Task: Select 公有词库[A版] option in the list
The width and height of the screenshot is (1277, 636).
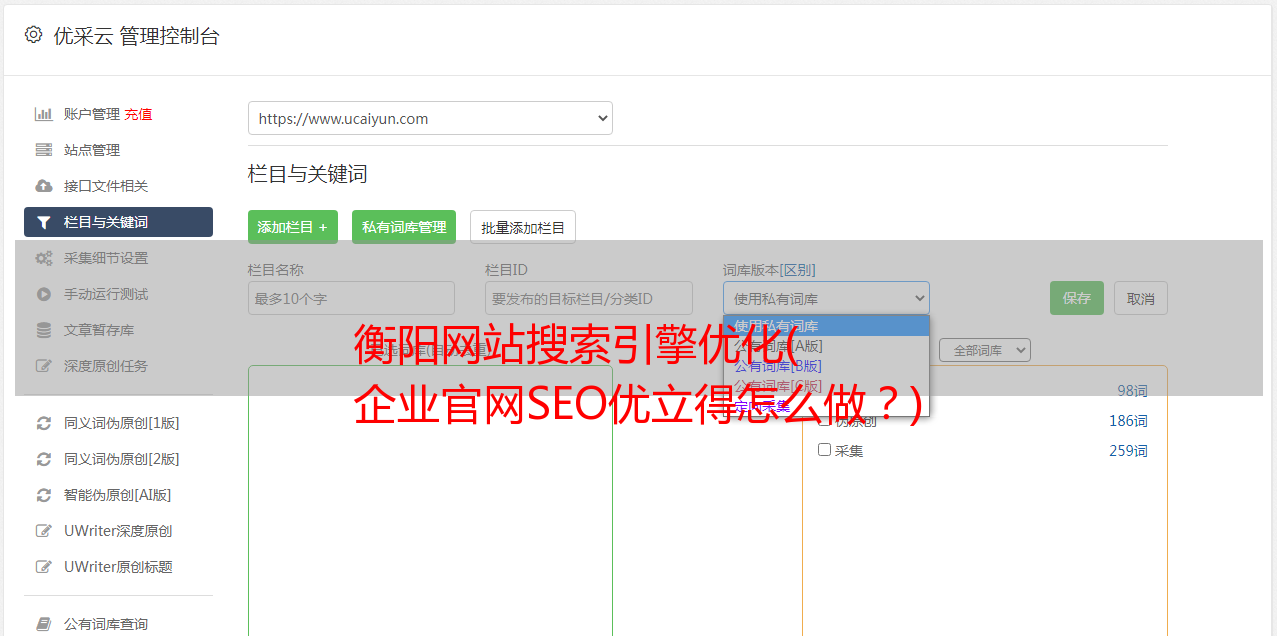Action: click(x=826, y=346)
